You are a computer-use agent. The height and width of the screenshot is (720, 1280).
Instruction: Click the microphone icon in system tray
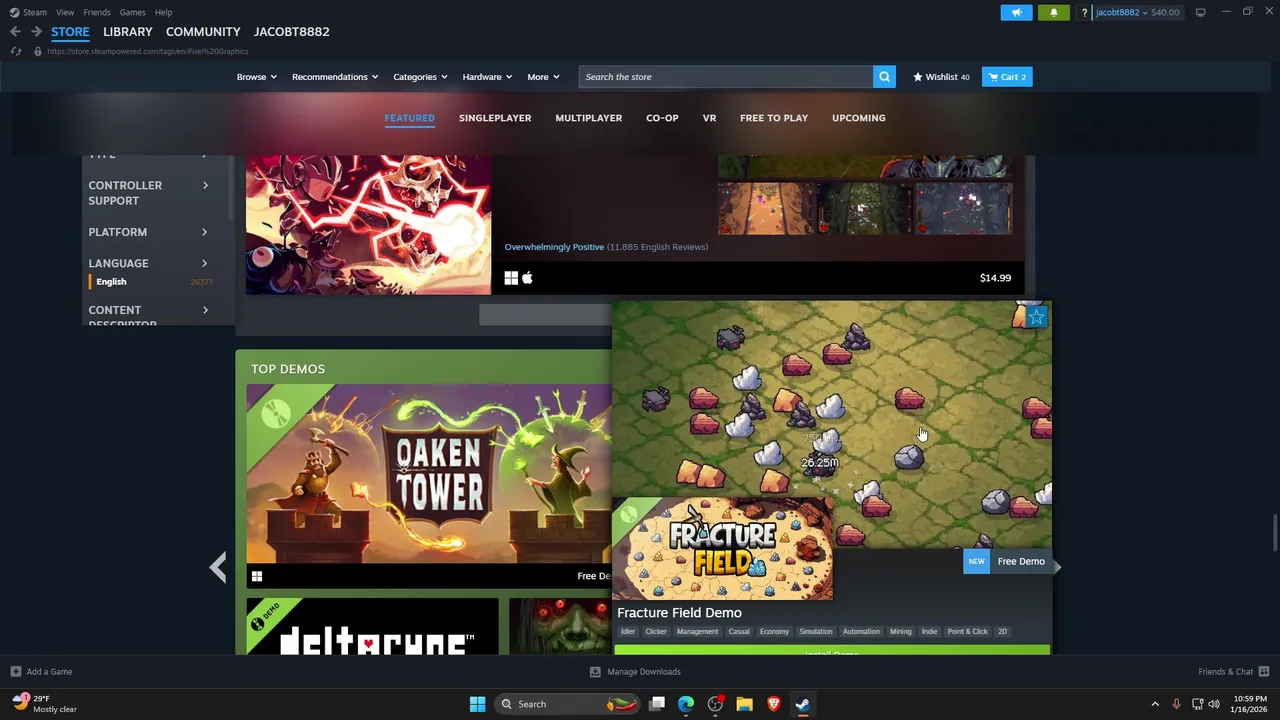[x=1177, y=704]
